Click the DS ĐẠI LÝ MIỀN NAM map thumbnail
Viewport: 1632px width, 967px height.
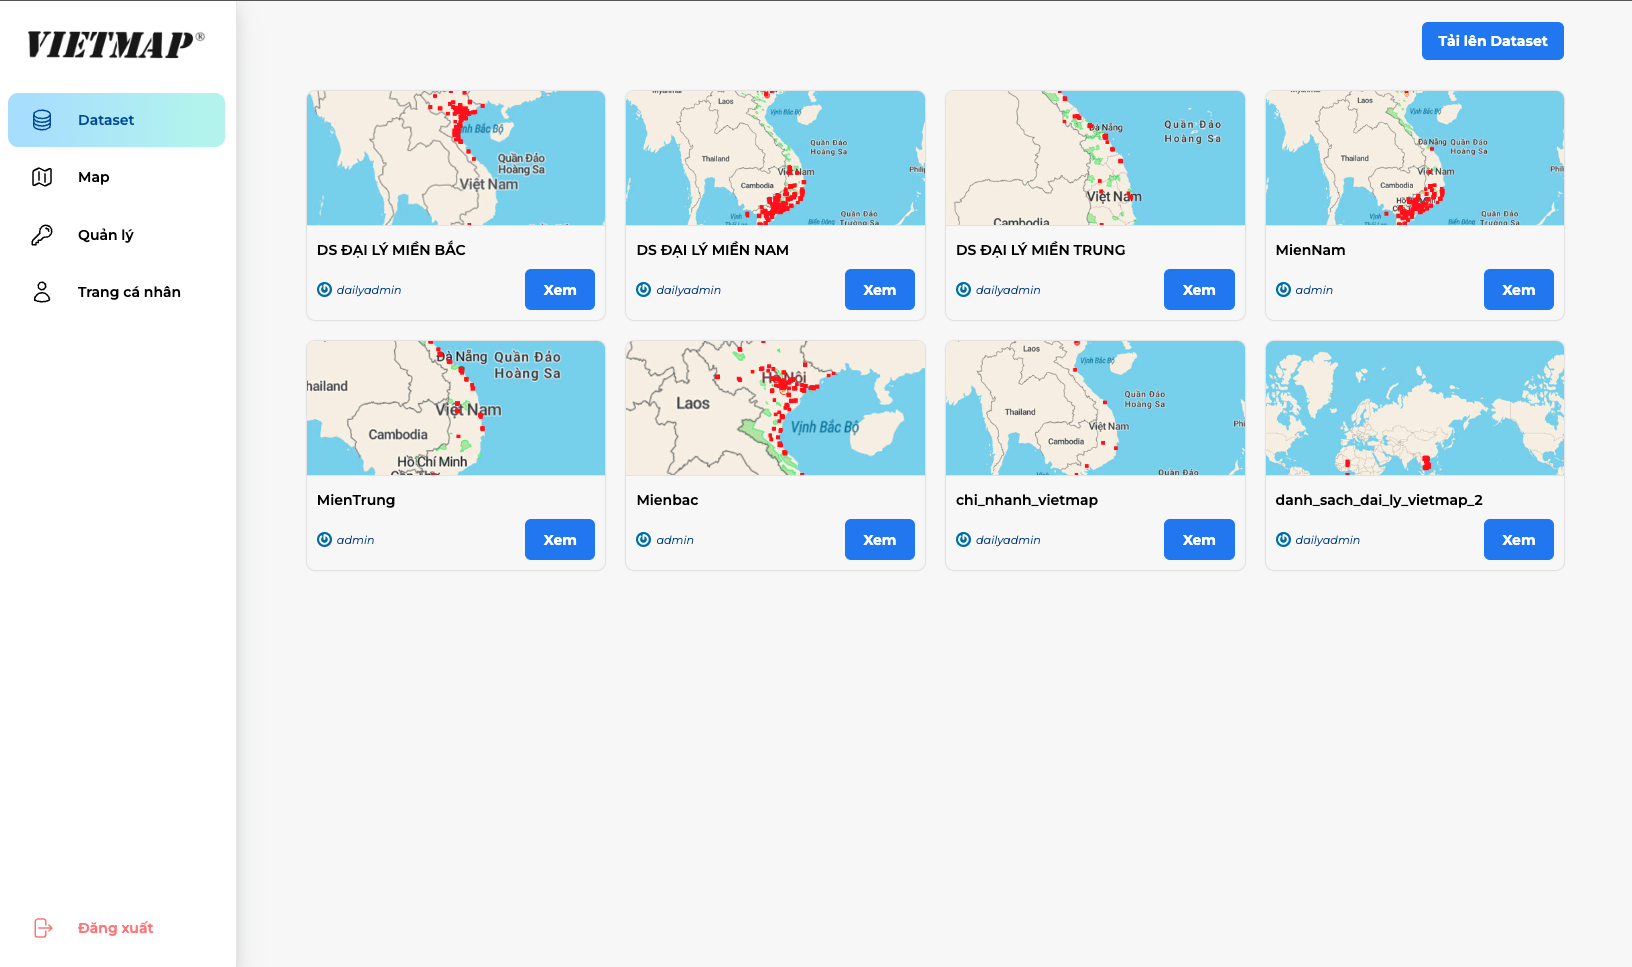(x=775, y=158)
